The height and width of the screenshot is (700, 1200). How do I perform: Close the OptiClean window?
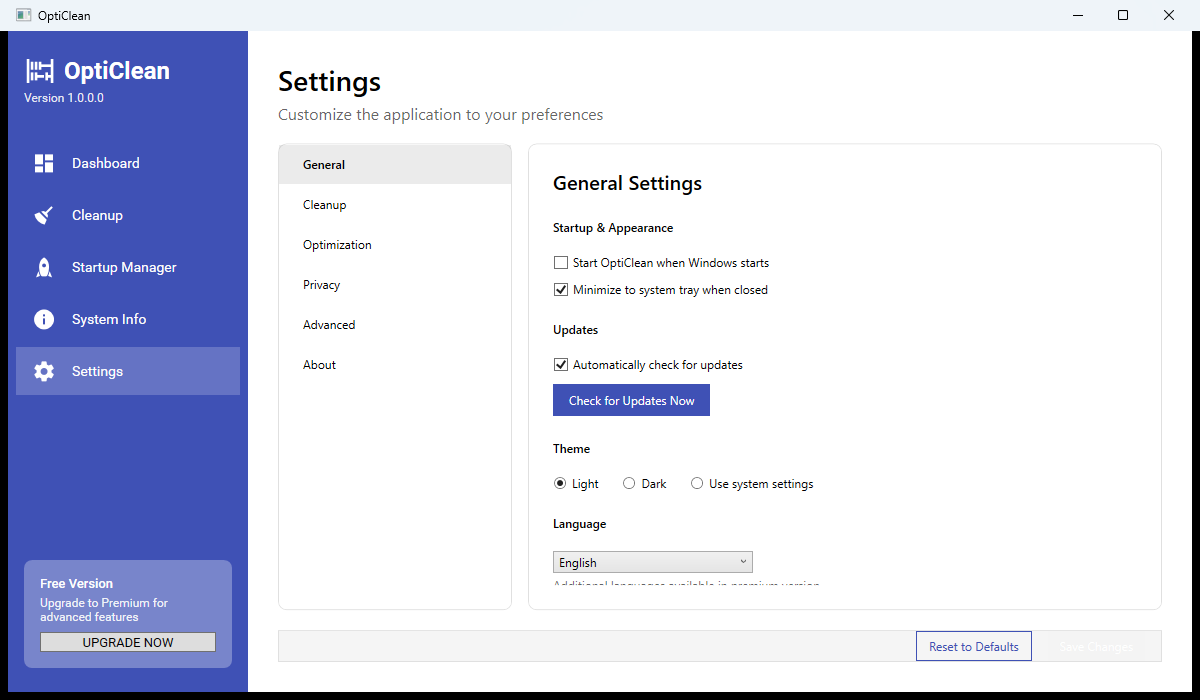(1168, 15)
